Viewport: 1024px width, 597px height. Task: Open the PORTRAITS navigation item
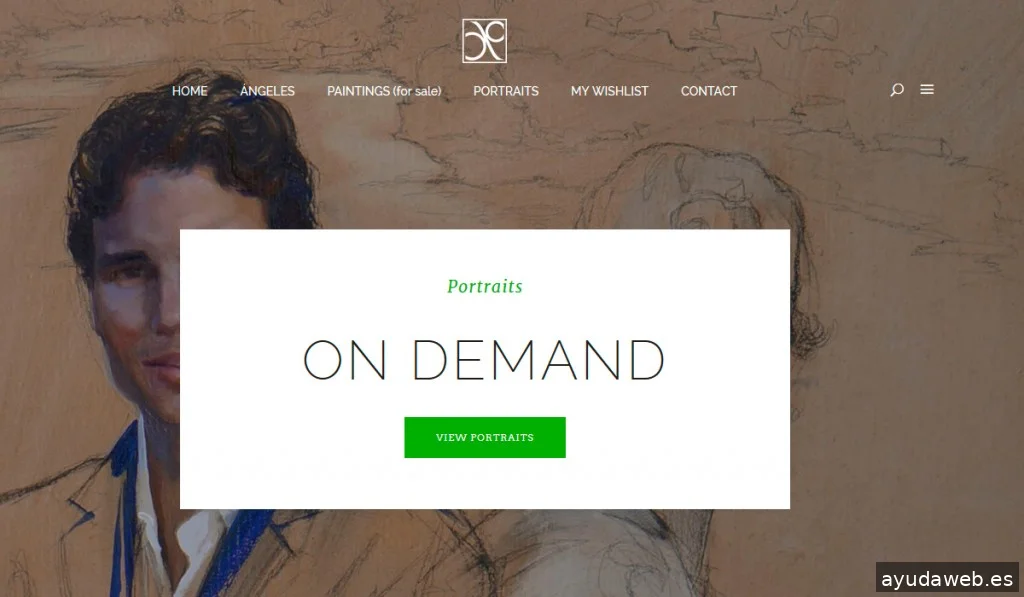coord(505,91)
